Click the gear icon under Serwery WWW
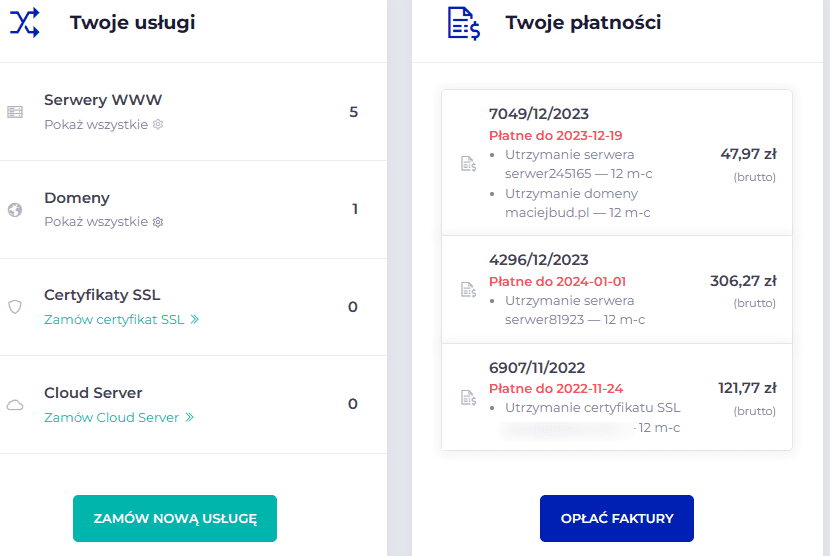Viewport: 830px width, 556px height. pyautogui.click(x=158, y=124)
